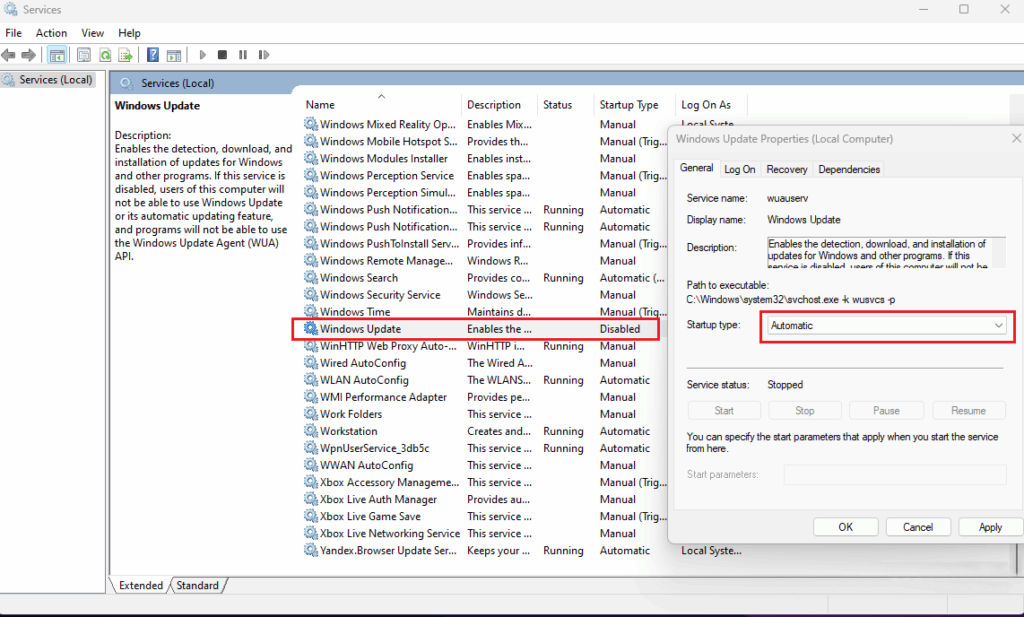Screen dimensions: 1024x617
Task: Click the Restart Service toolbar icon
Action: click(x=264, y=55)
